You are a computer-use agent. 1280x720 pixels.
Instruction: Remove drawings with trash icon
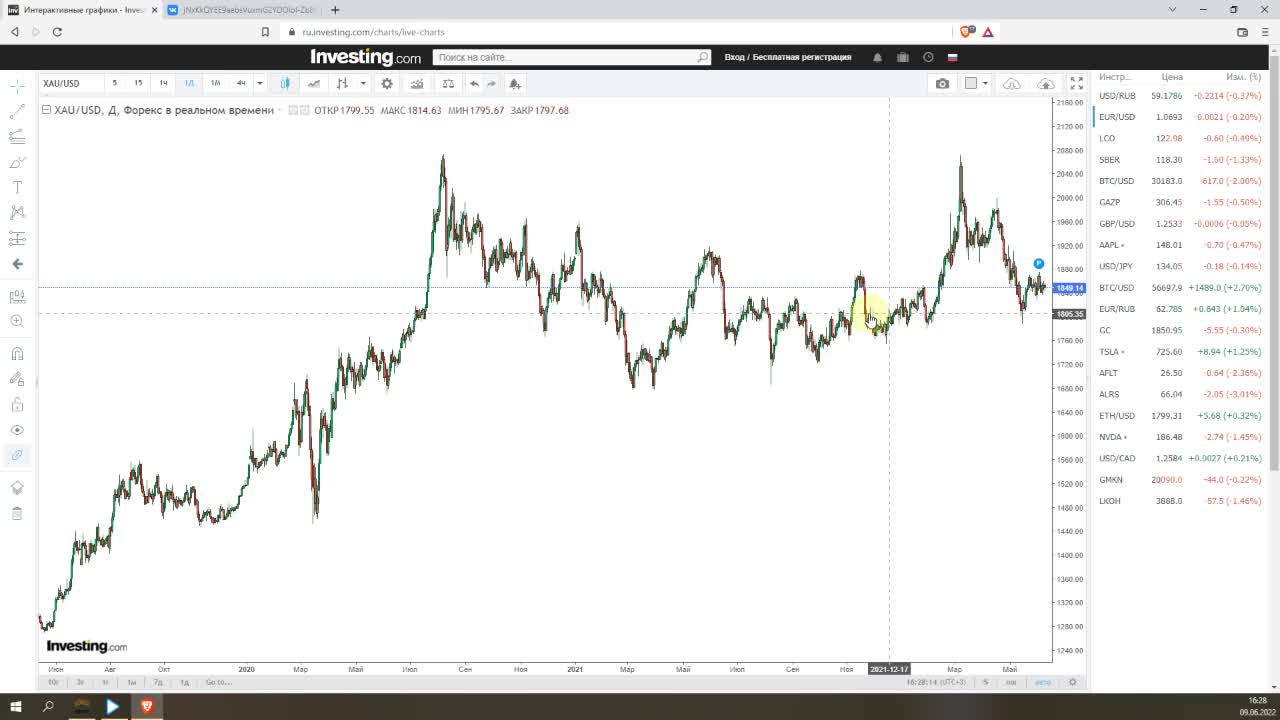point(17,513)
